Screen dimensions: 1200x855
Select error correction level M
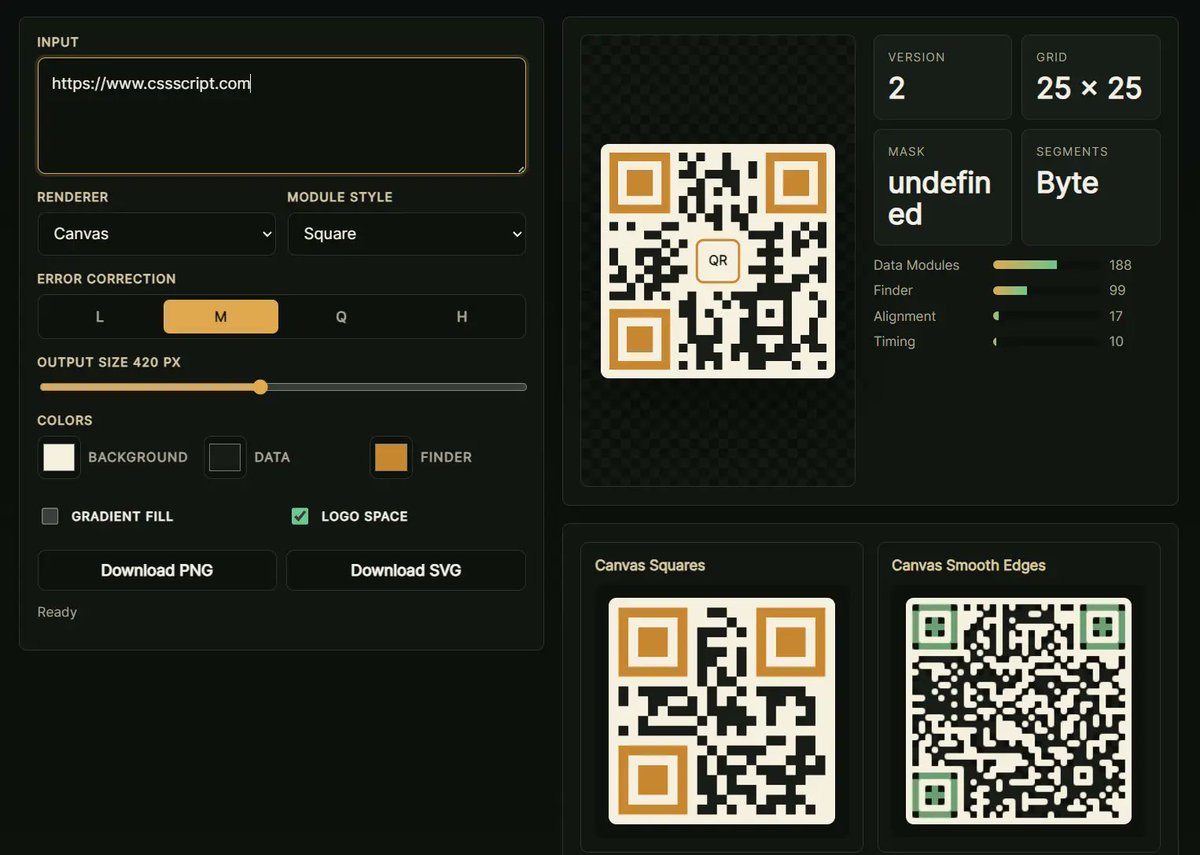(x=221, y=317)
